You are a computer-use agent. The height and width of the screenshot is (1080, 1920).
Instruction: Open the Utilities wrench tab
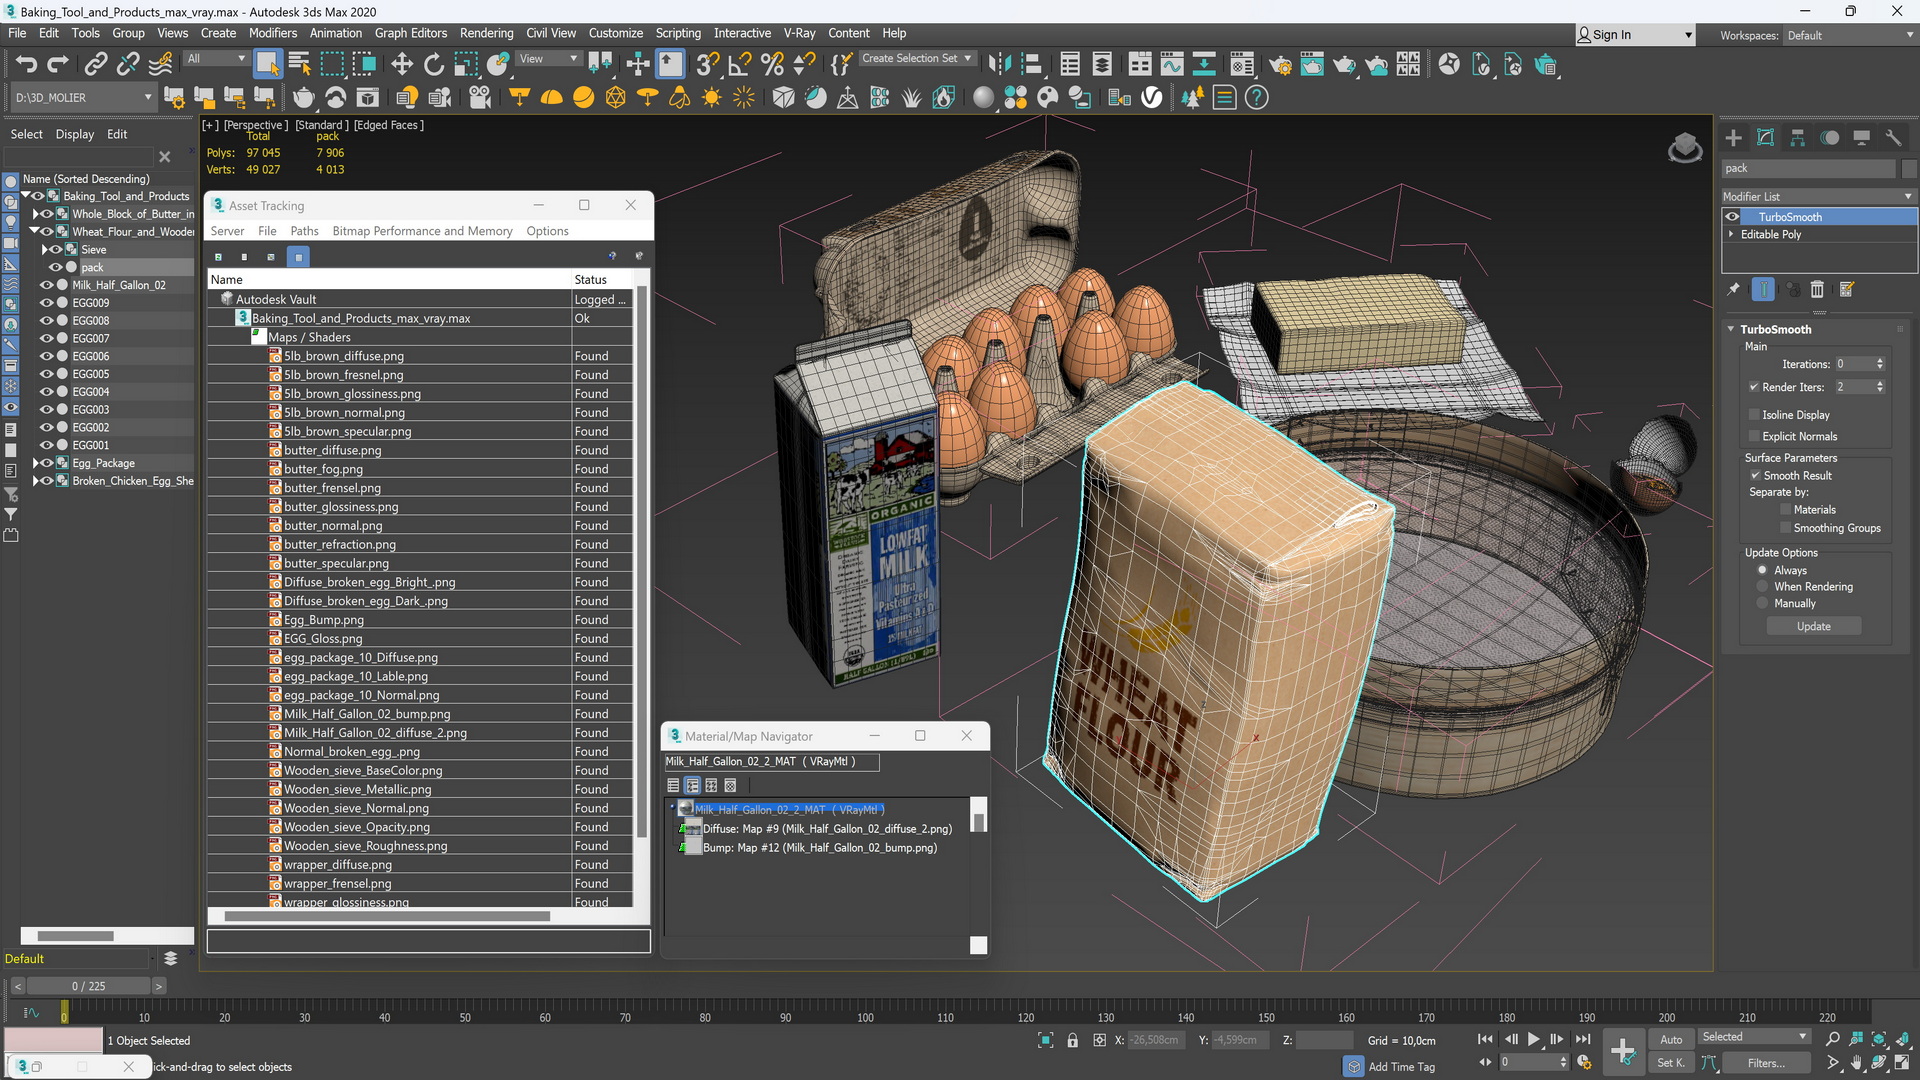click(x=1893, y=138)
